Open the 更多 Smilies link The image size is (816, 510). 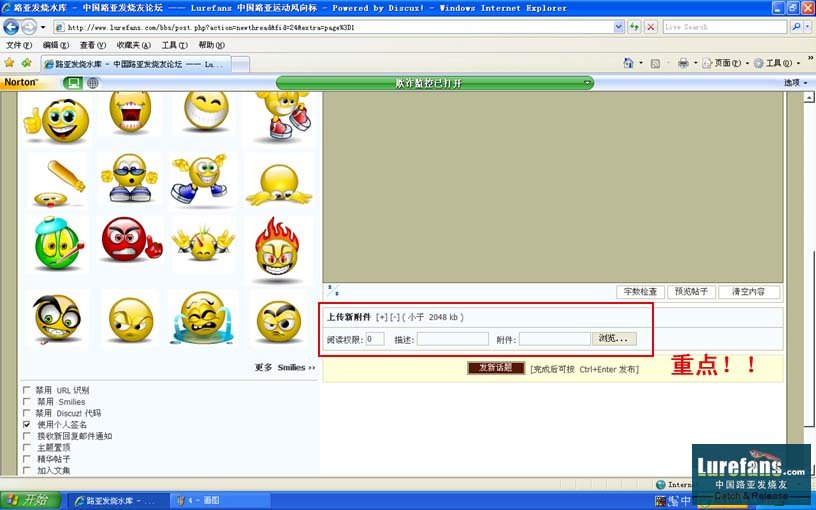point(284,367)
